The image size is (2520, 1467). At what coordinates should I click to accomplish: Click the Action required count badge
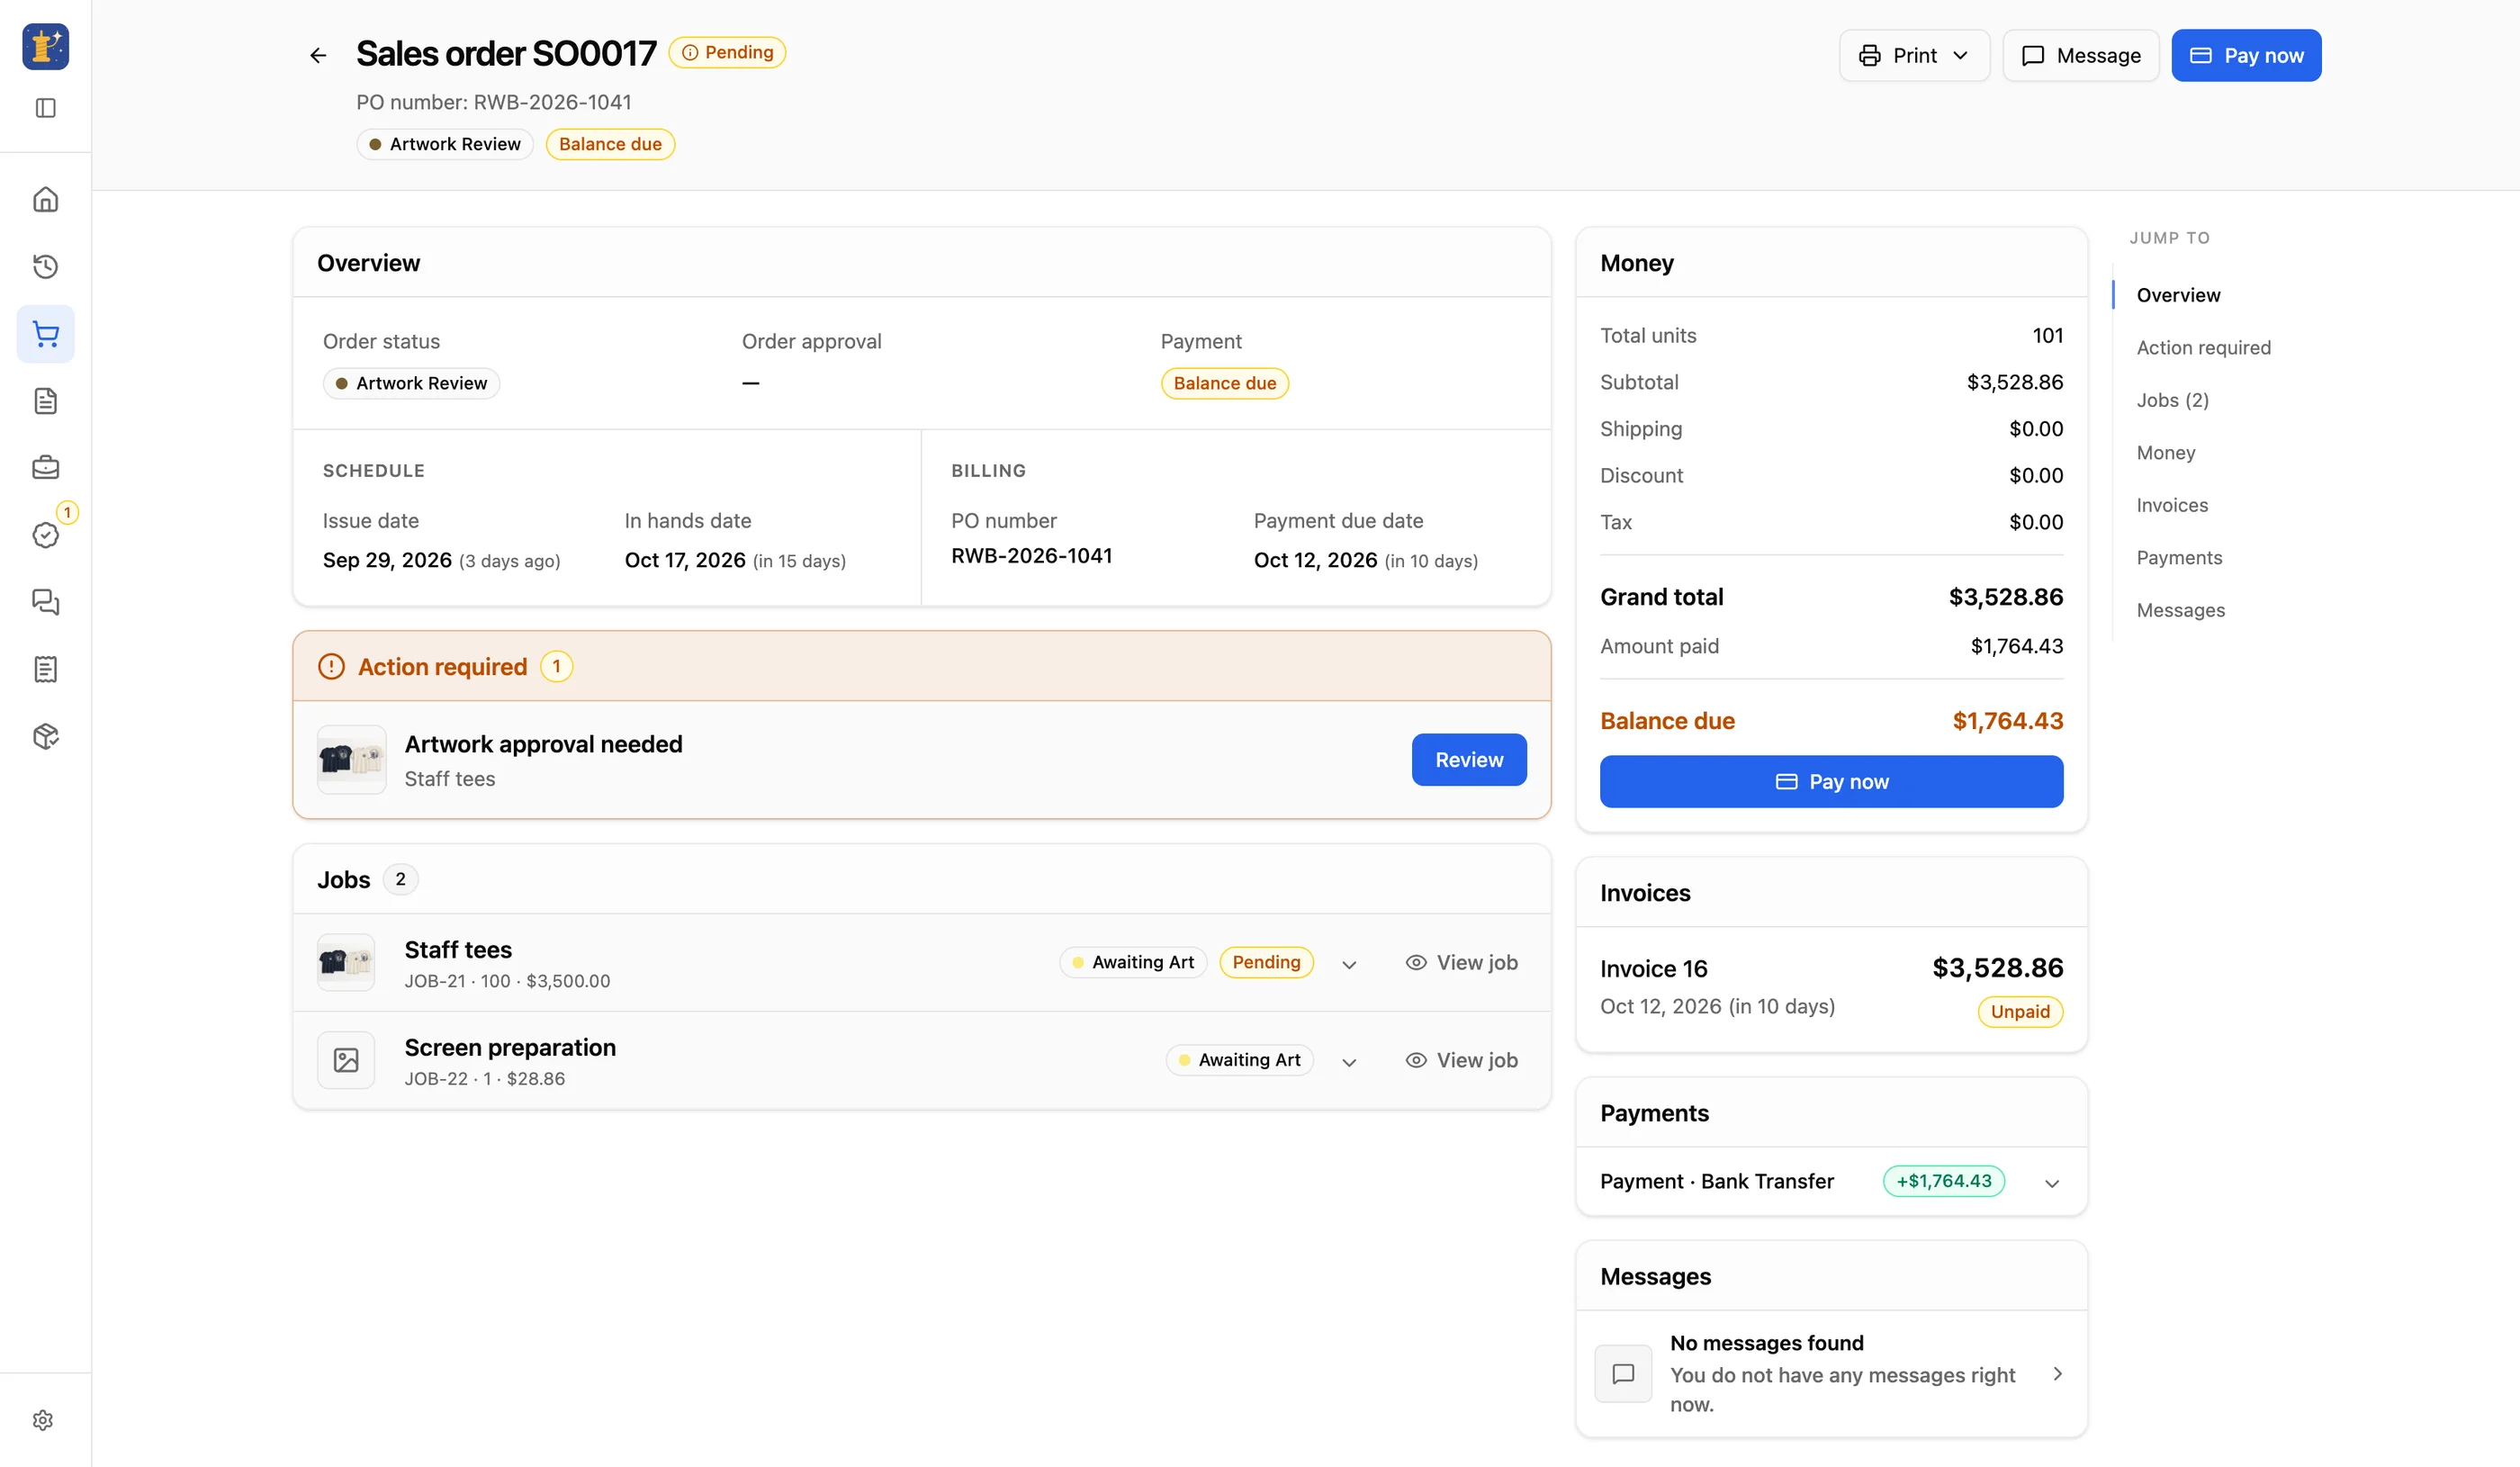(x=556, y=666)
